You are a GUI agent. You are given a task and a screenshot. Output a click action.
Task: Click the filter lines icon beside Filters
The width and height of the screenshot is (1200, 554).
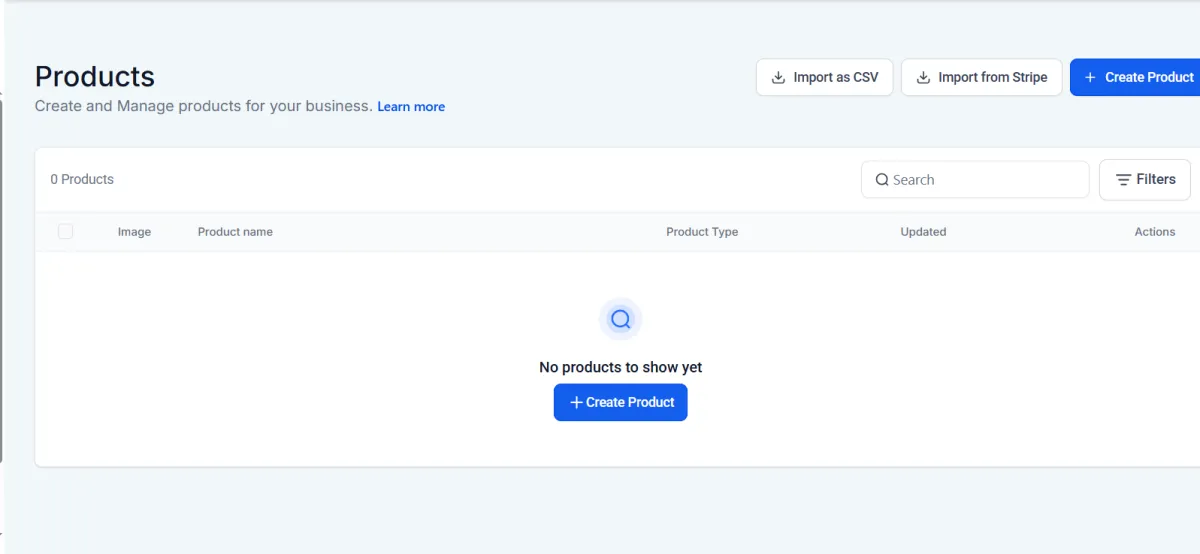coord(1123,180)
